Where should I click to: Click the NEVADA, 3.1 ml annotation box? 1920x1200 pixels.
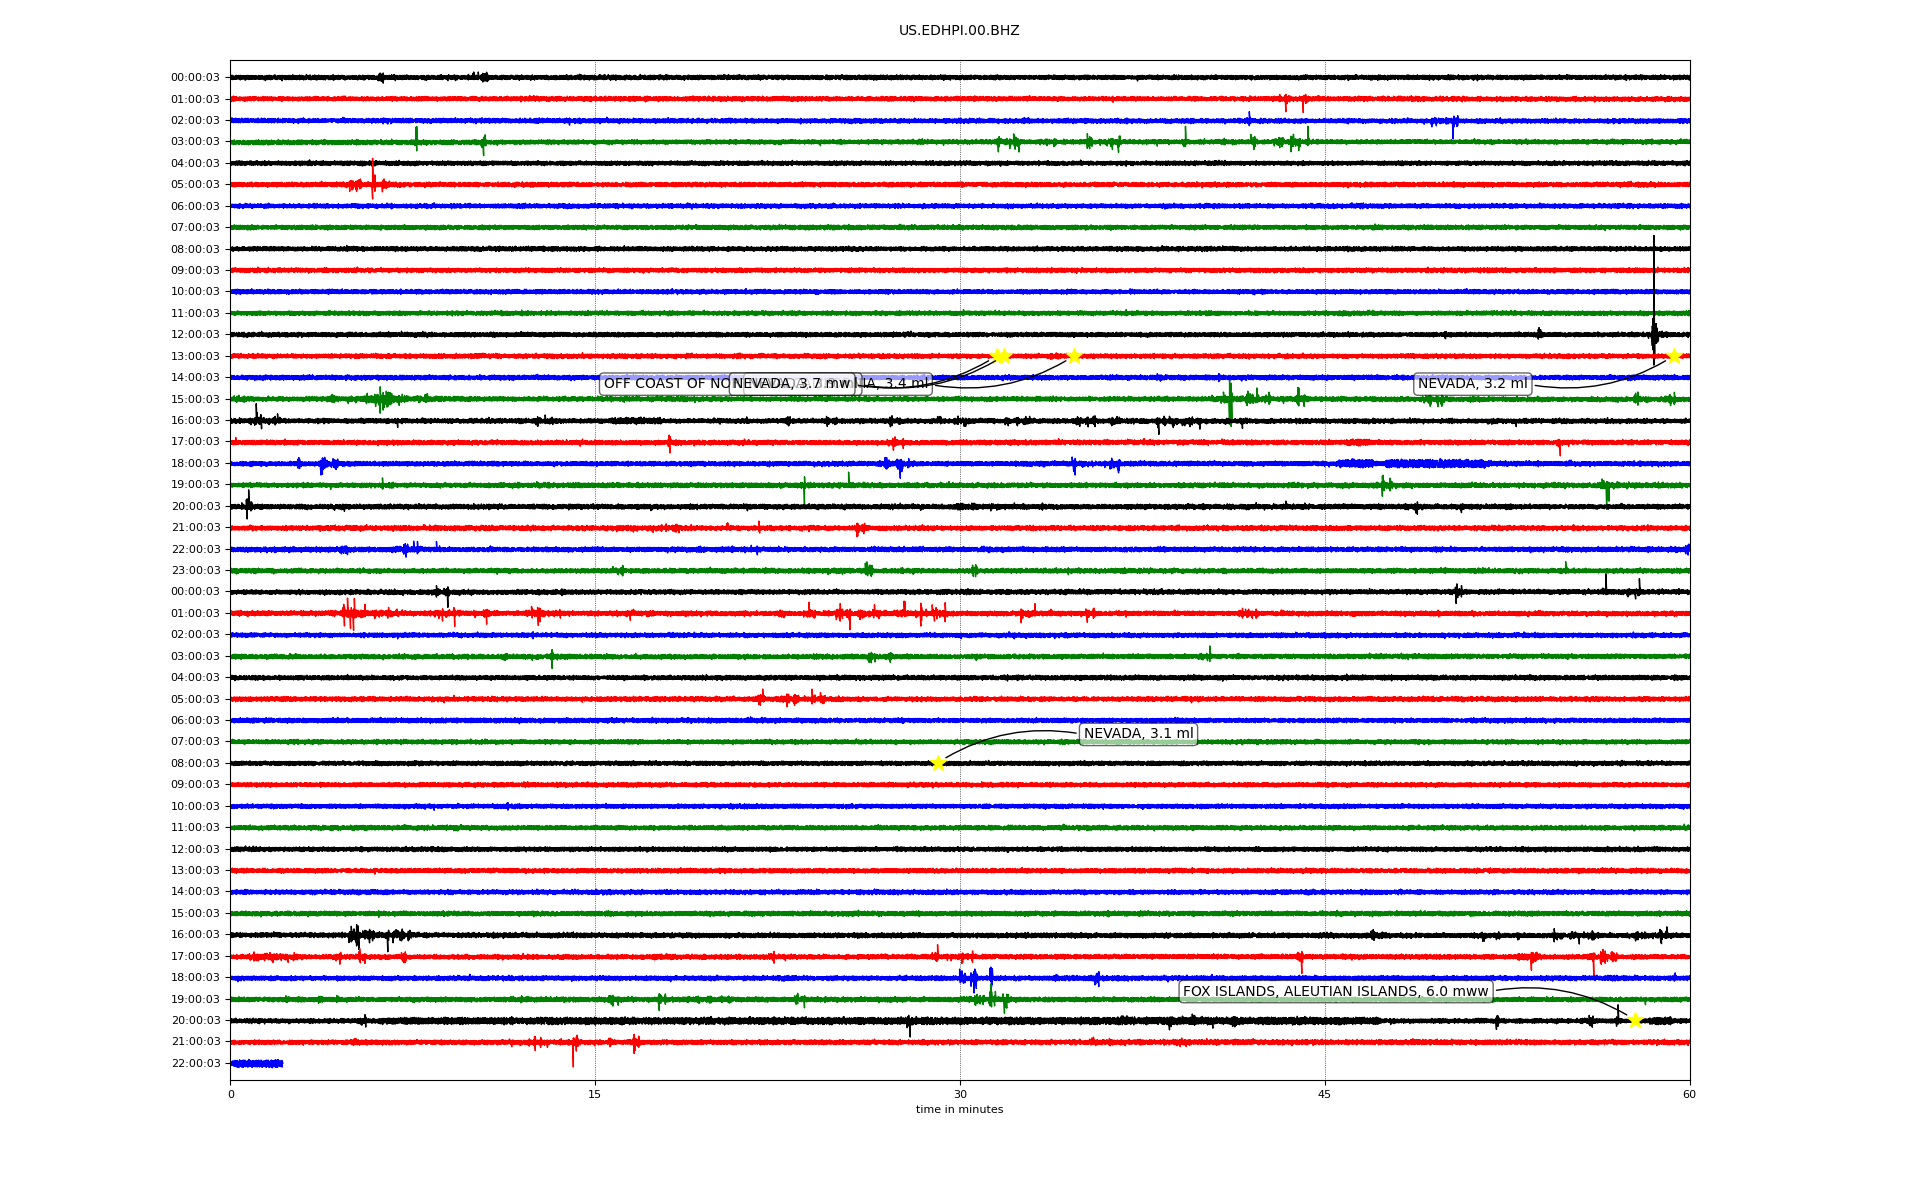[x=1138, y=734]
